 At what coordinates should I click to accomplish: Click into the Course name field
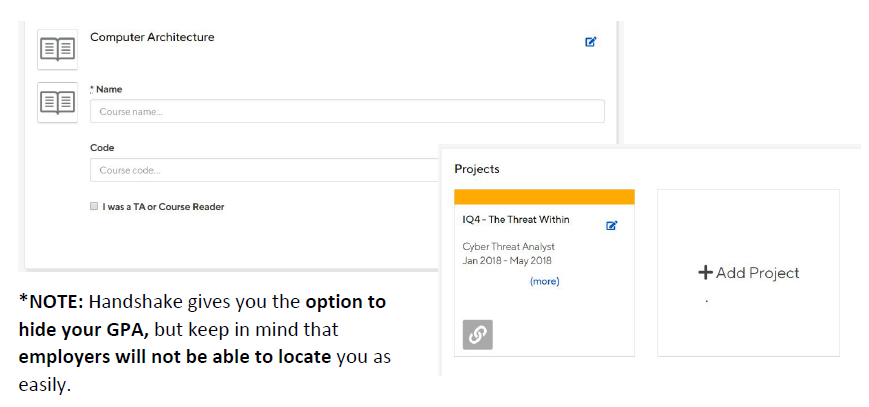[x=347, y=111]
